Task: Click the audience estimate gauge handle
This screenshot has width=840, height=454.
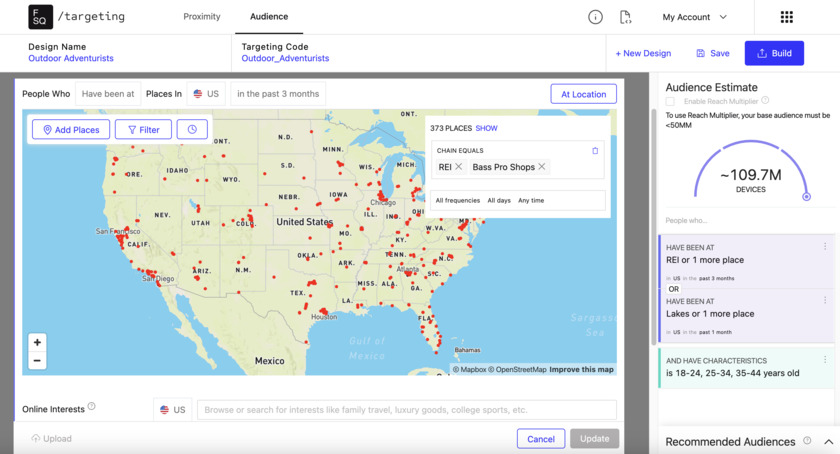Action: click(x=806, y=197)
